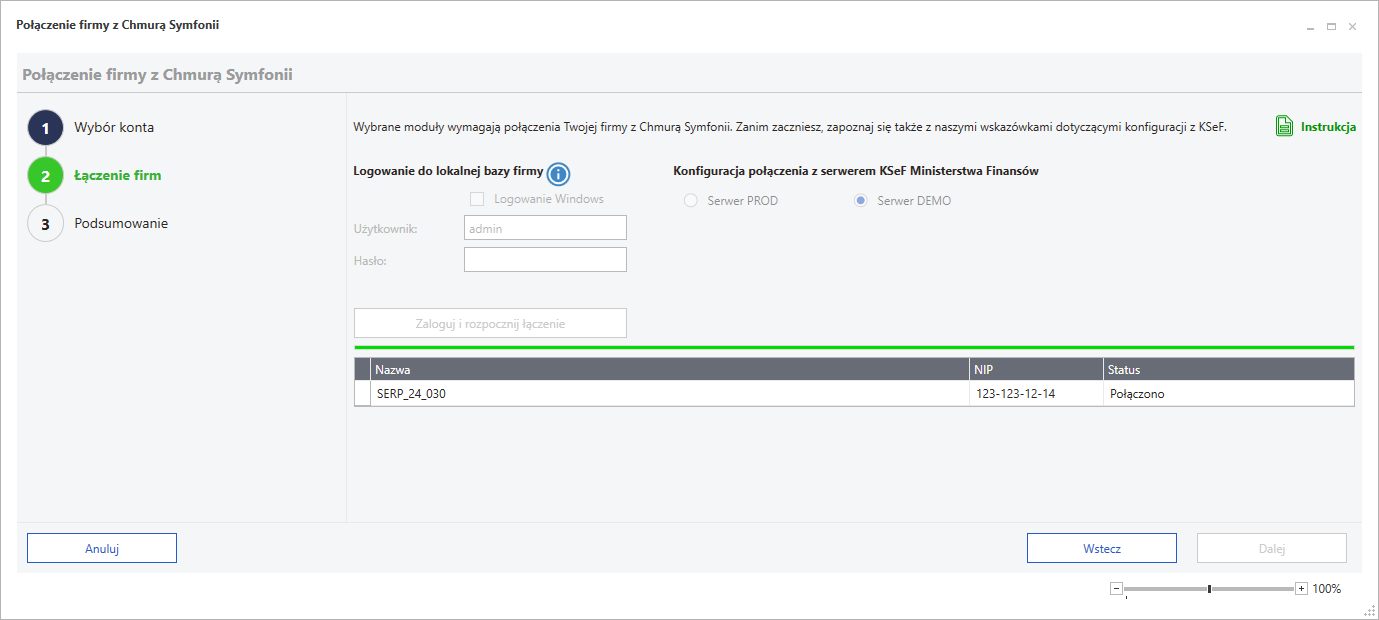
Task: Click Łączenie firm step label
Action: point(117,175)
